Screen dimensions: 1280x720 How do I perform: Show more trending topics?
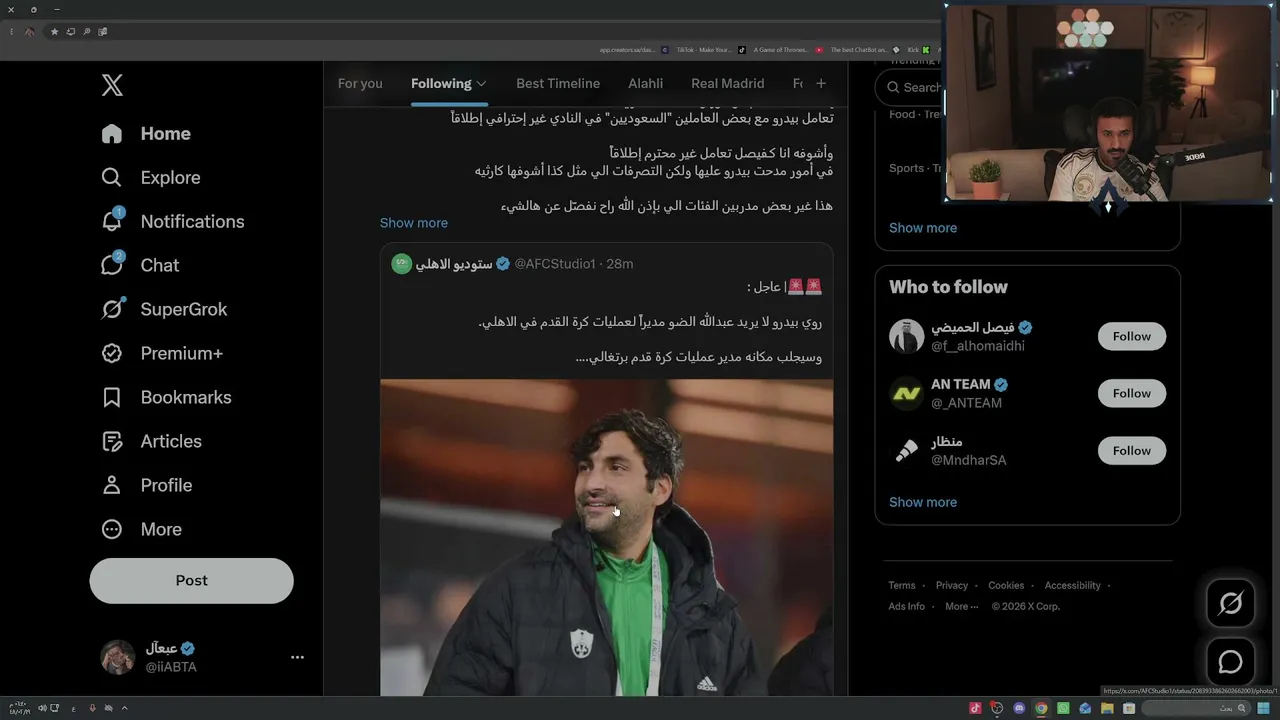tap(923, 228)
